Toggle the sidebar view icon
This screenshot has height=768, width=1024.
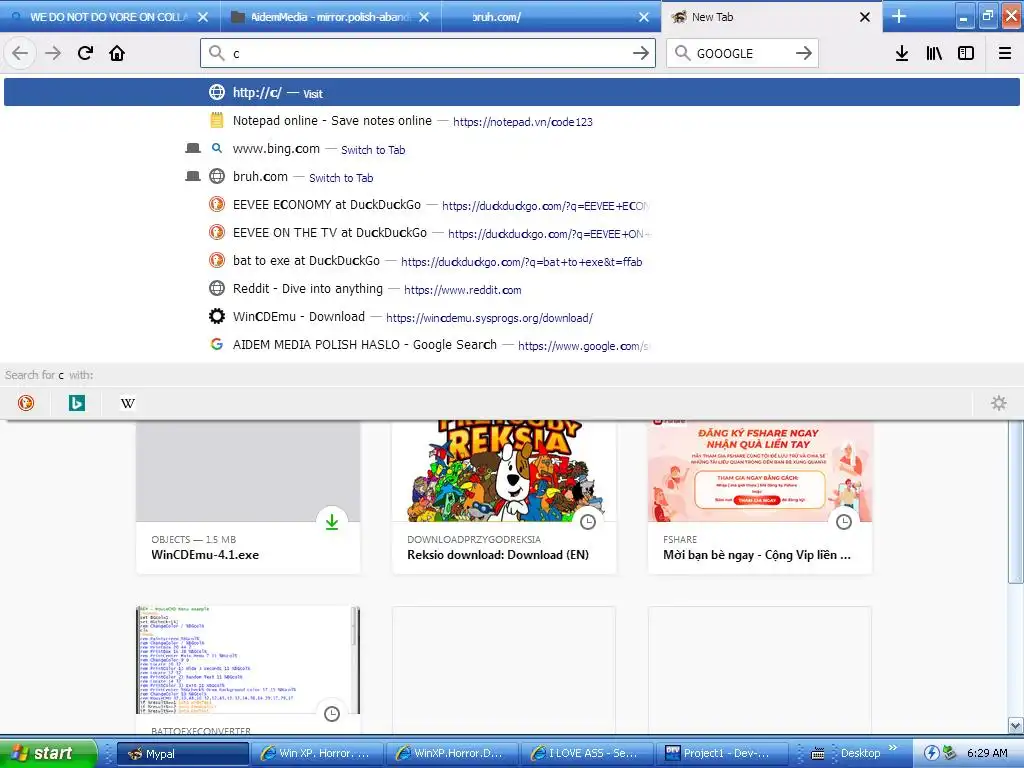pos(966,53)
